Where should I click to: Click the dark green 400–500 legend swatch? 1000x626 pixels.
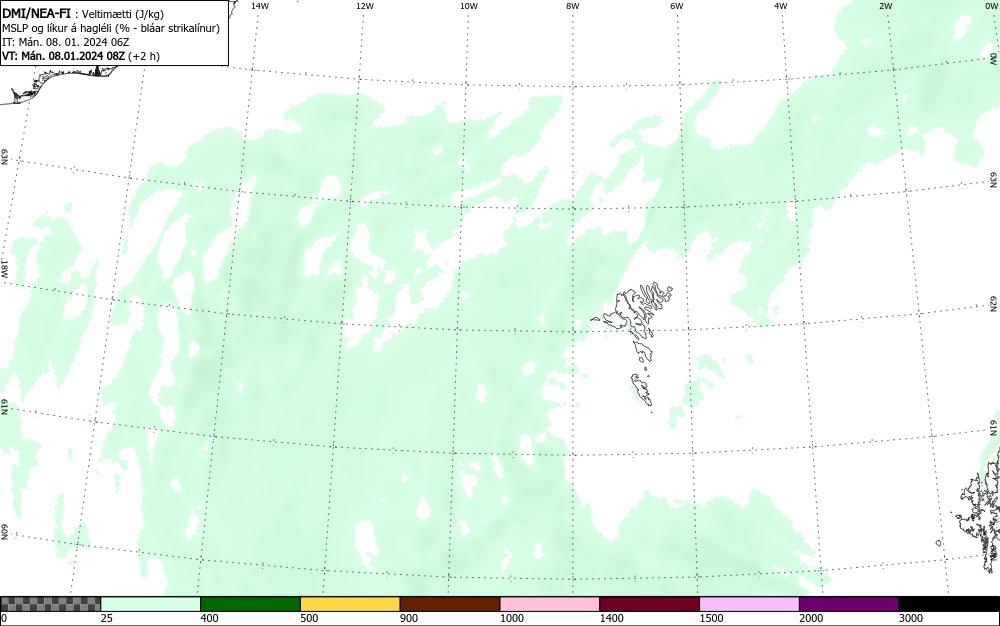(x=250, y=604)
